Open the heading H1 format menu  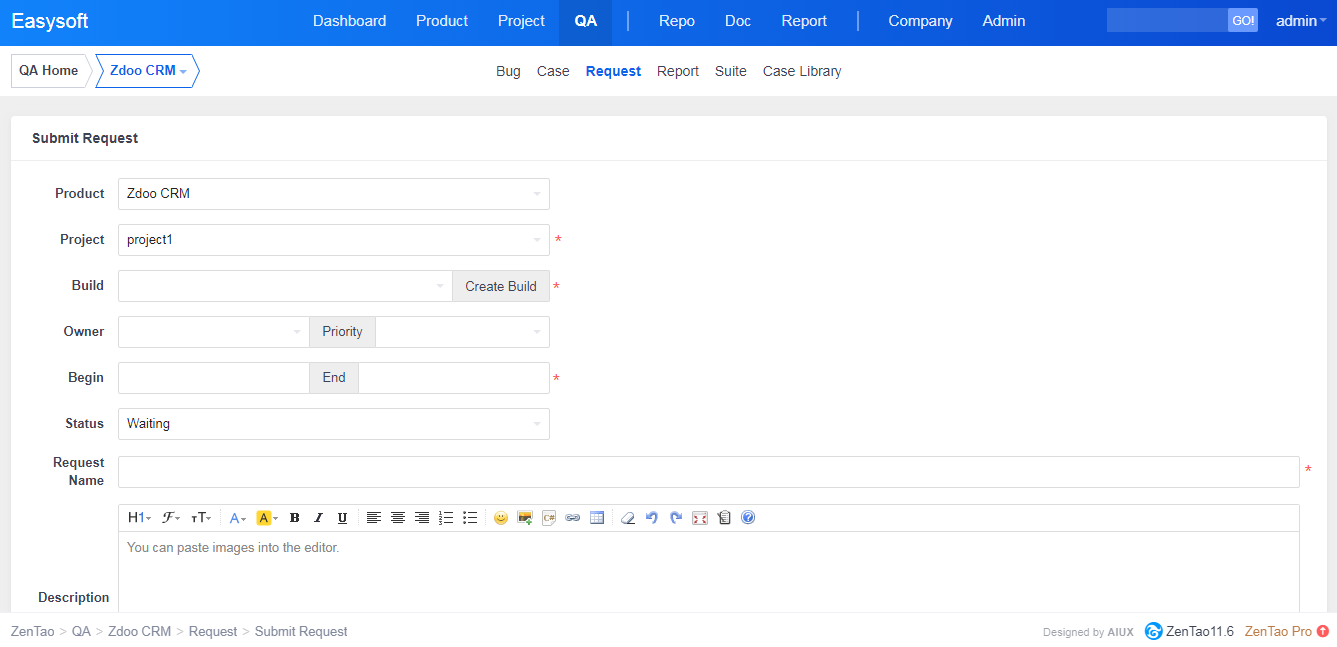139,518
